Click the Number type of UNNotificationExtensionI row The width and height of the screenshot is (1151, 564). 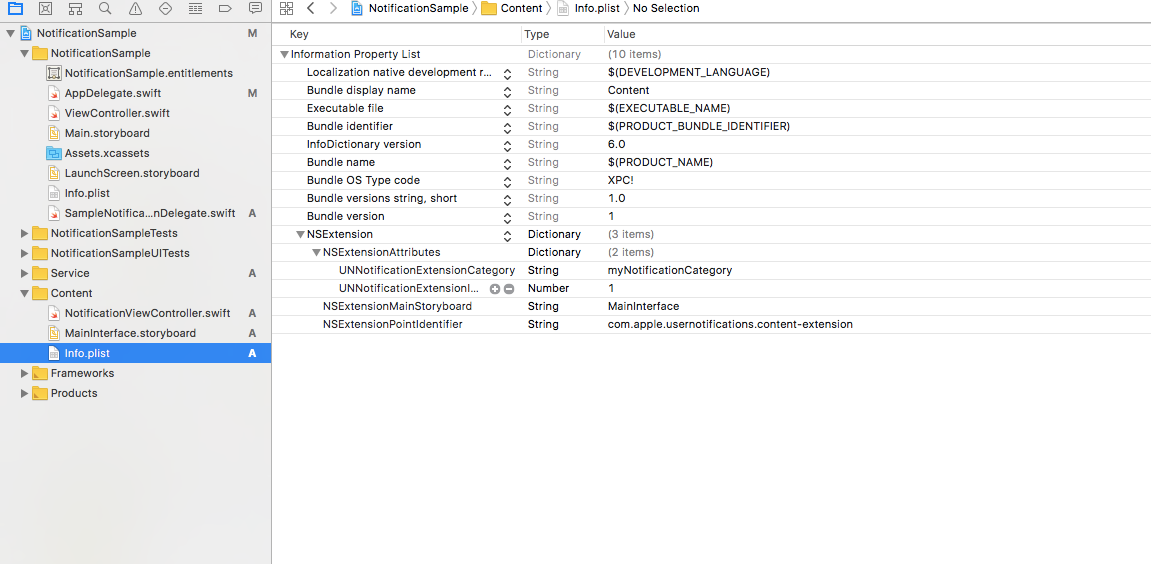[x=548, y=289]
